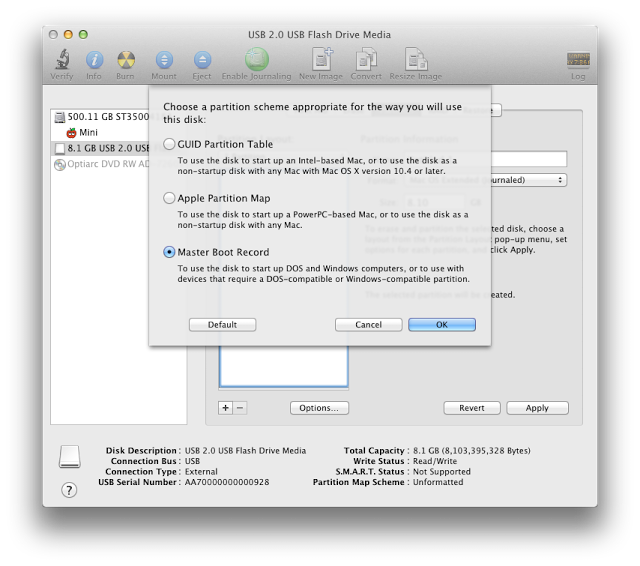This screenshot has height=566, width=640.
Task: Click the help question mark button
Action: (69, 490)
